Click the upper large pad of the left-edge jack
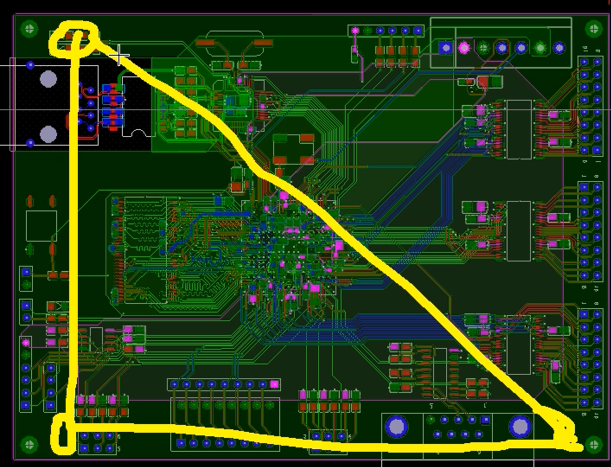The image size is (611, 467). click(x=48, y=78)
